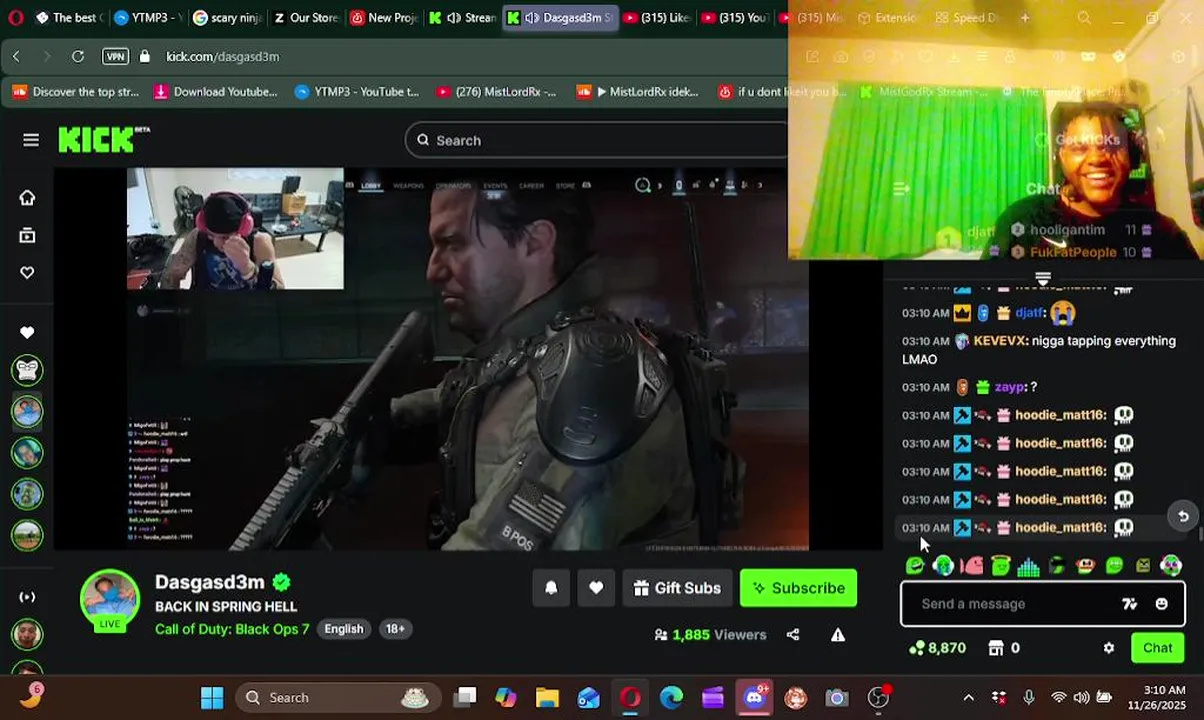Select the green speech bubble emote
The height and width of the screenshot is (720, 1204).
(1115, 566)
